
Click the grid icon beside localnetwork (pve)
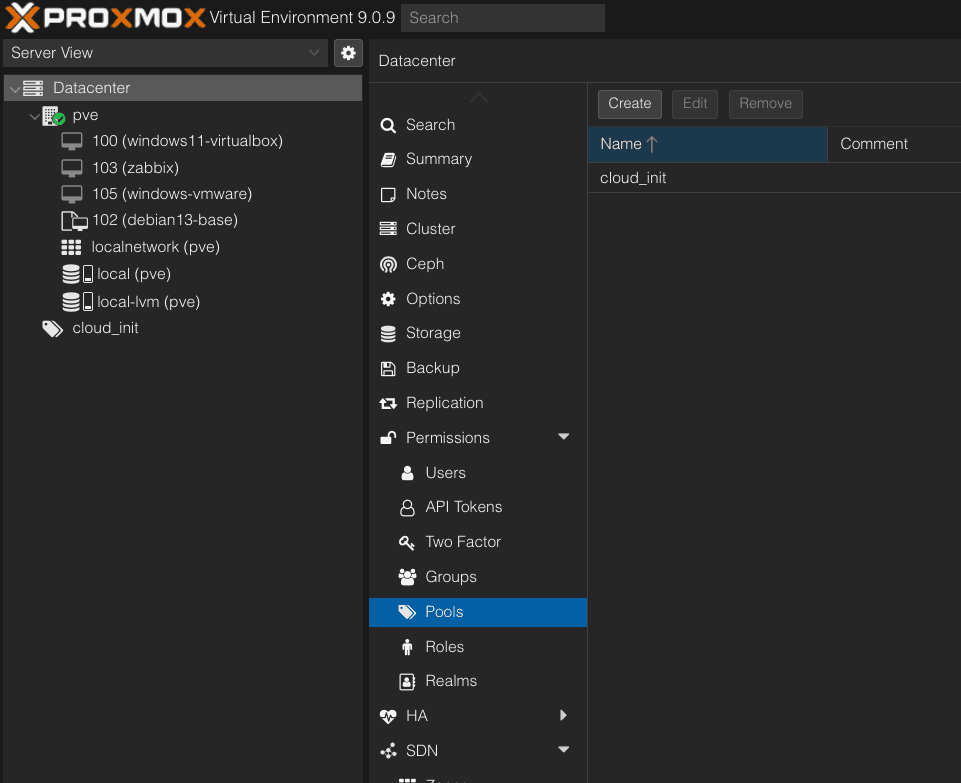coord(71,248)
